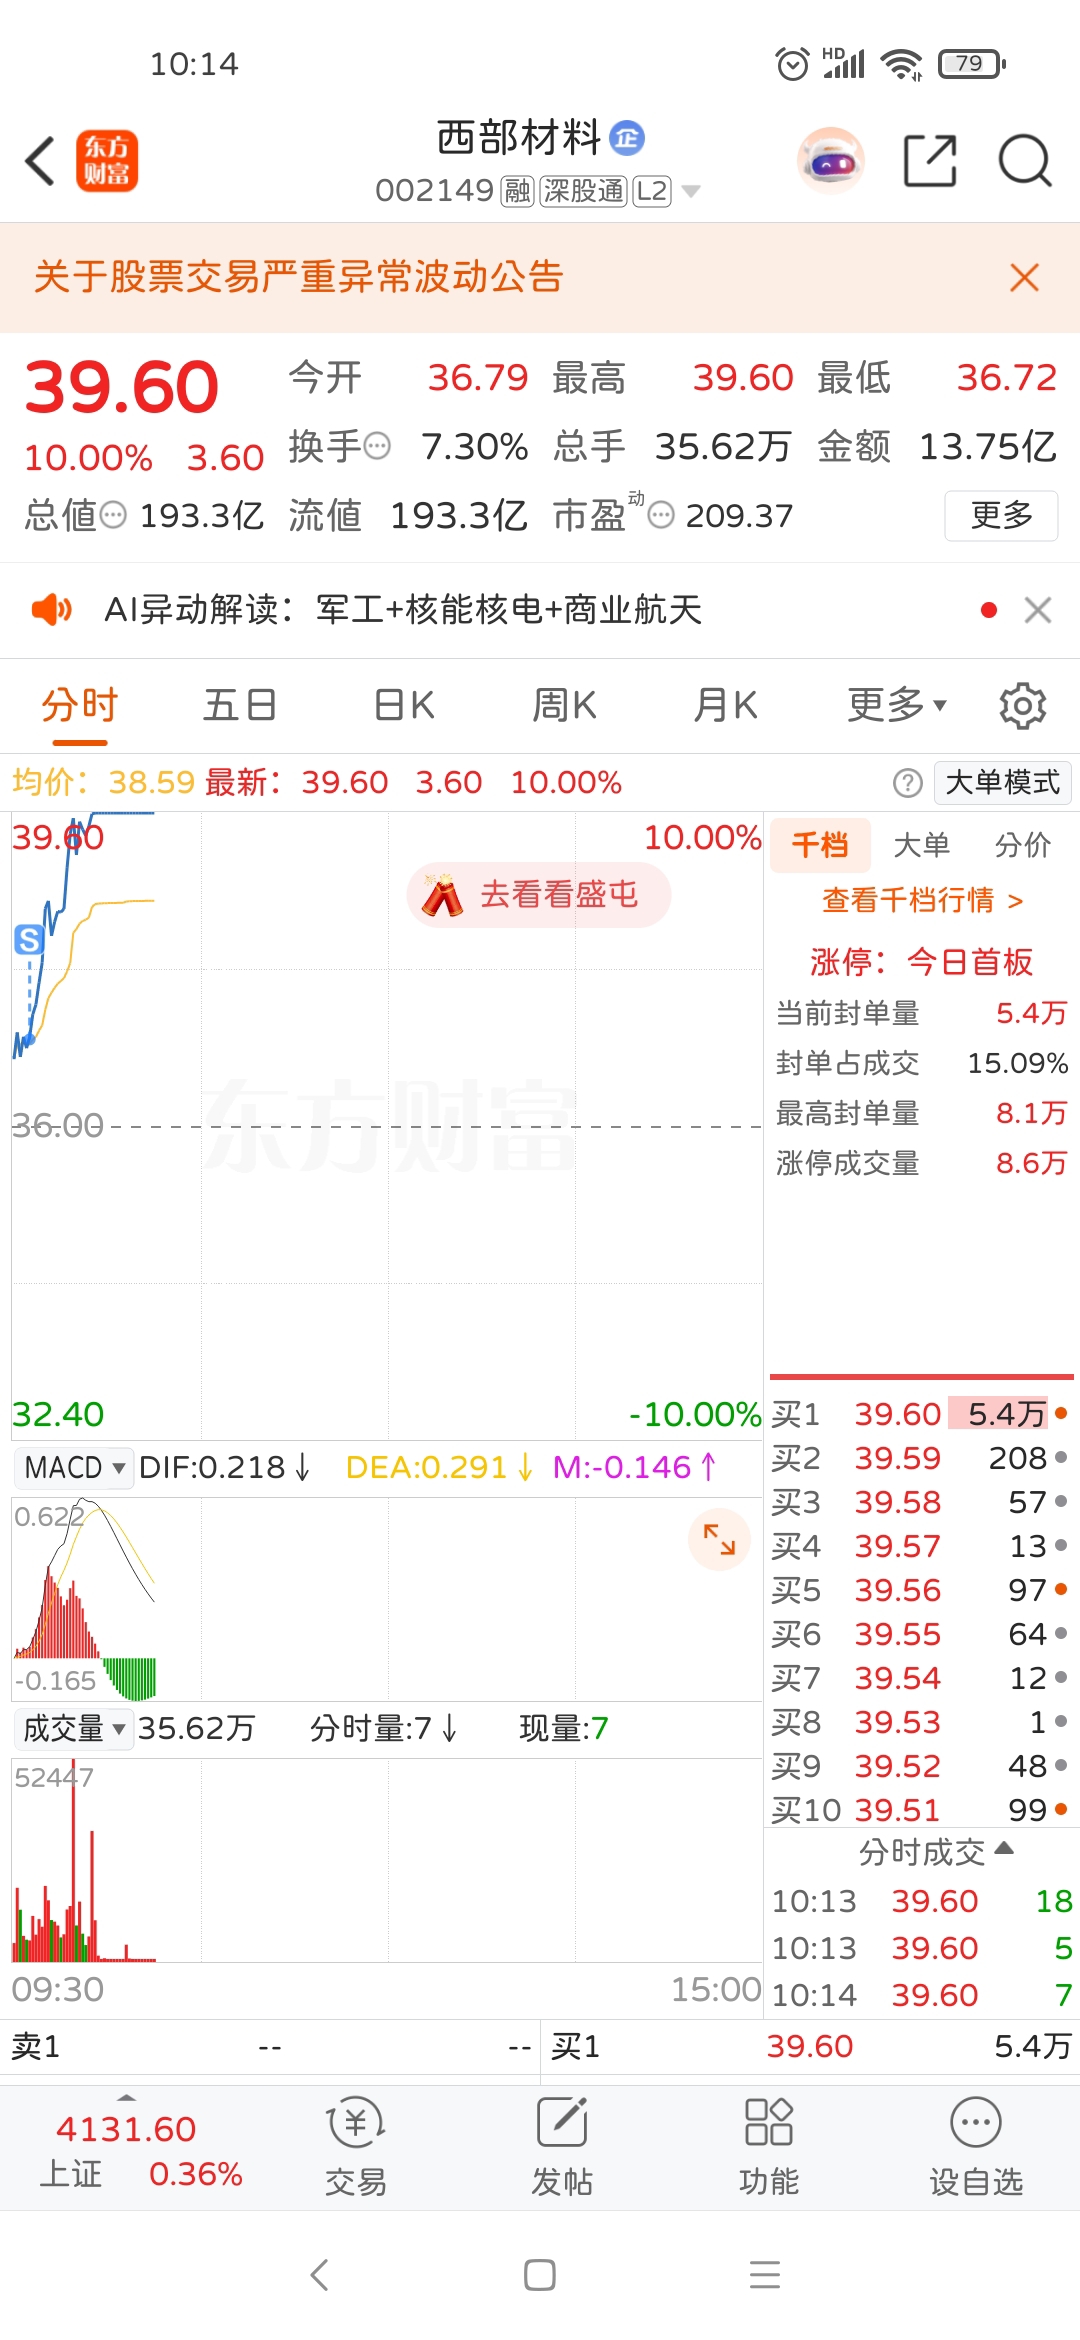Image resolution: width=1080 pixels, height=2340 pixels.
Task: Switch to the 日K tab
Action: click(x=404, y=706)
